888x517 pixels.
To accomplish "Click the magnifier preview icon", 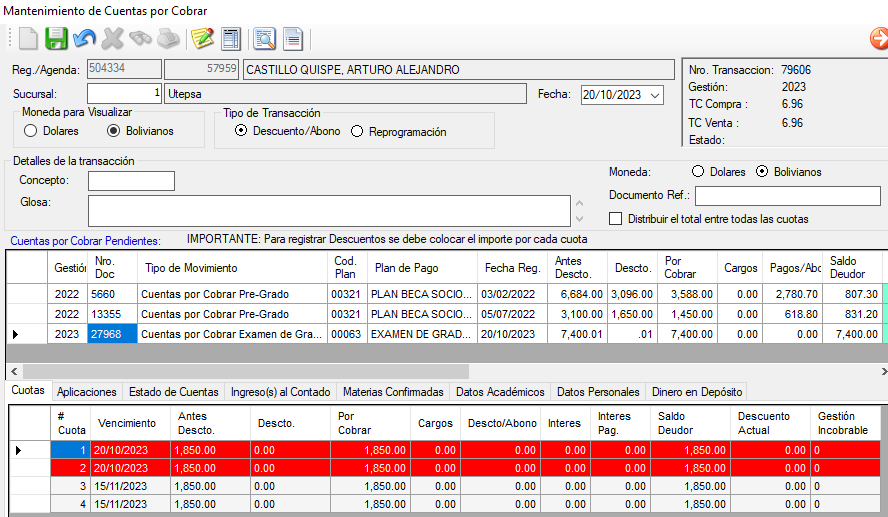I will [x=264, y=39].
